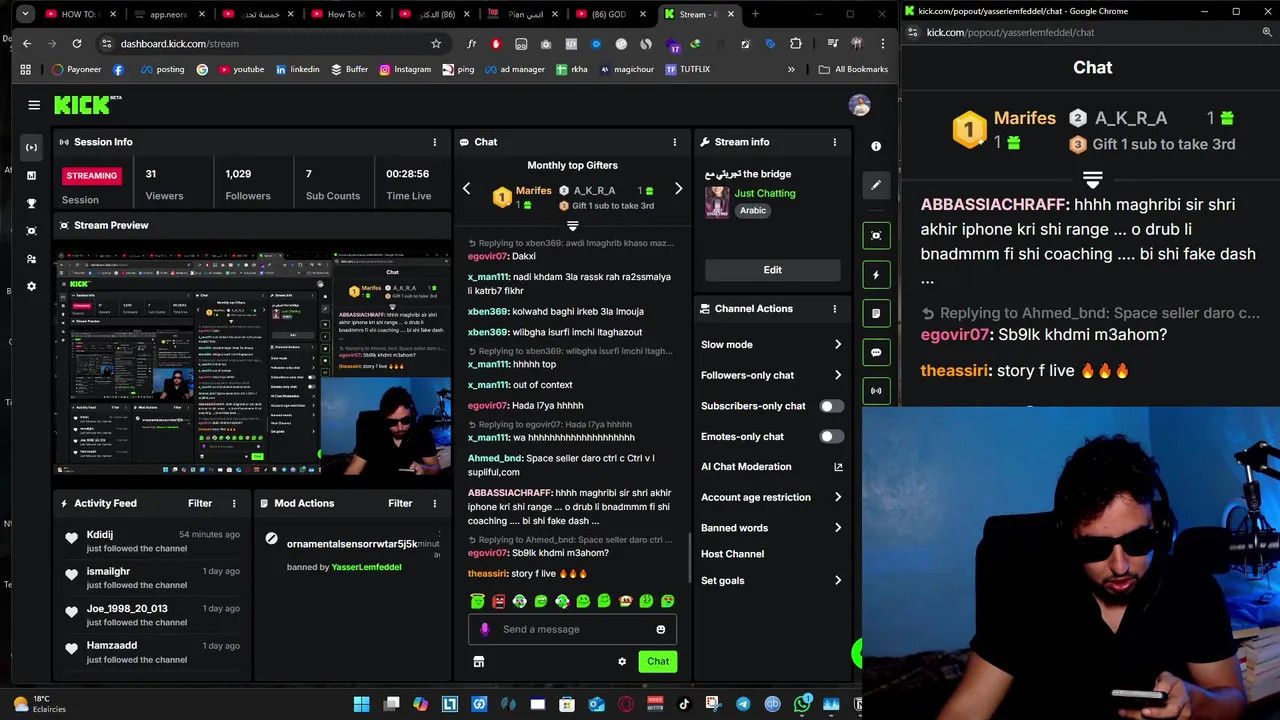The width and height of the screenshot is (1280, 720).
Task: Open AI Chat Moderation external link
Action: pyautogui.click(x=838, y=467)
